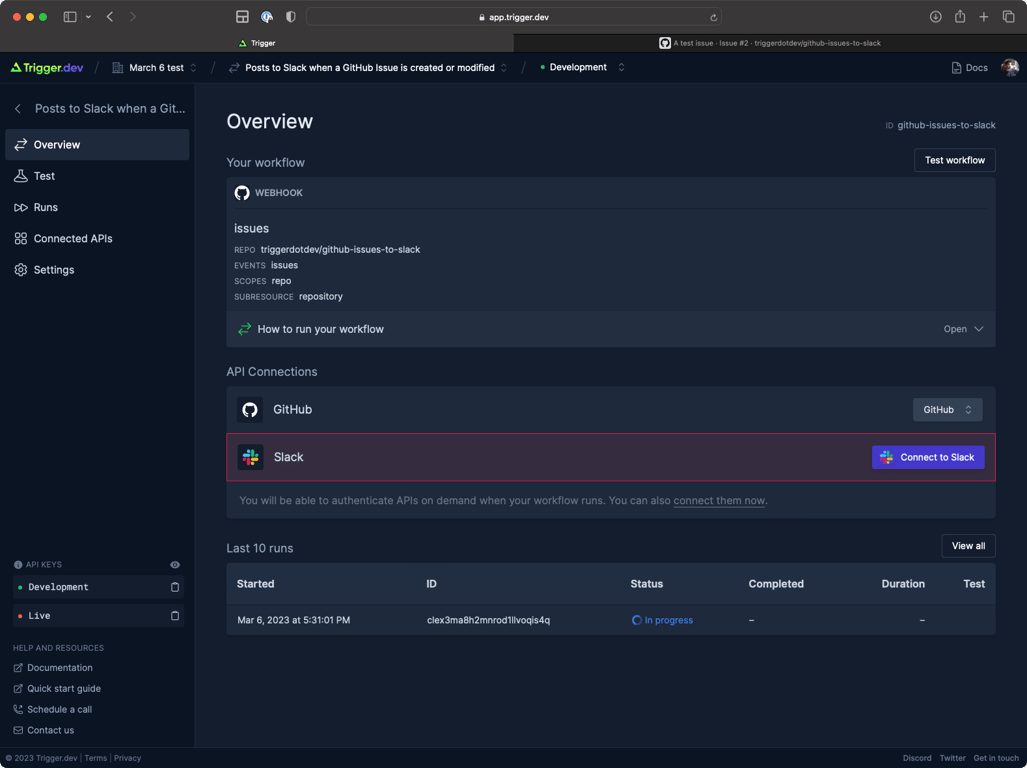Toggle the Safari sidebar button
1027x768 pixels.
tap(69, 17)
